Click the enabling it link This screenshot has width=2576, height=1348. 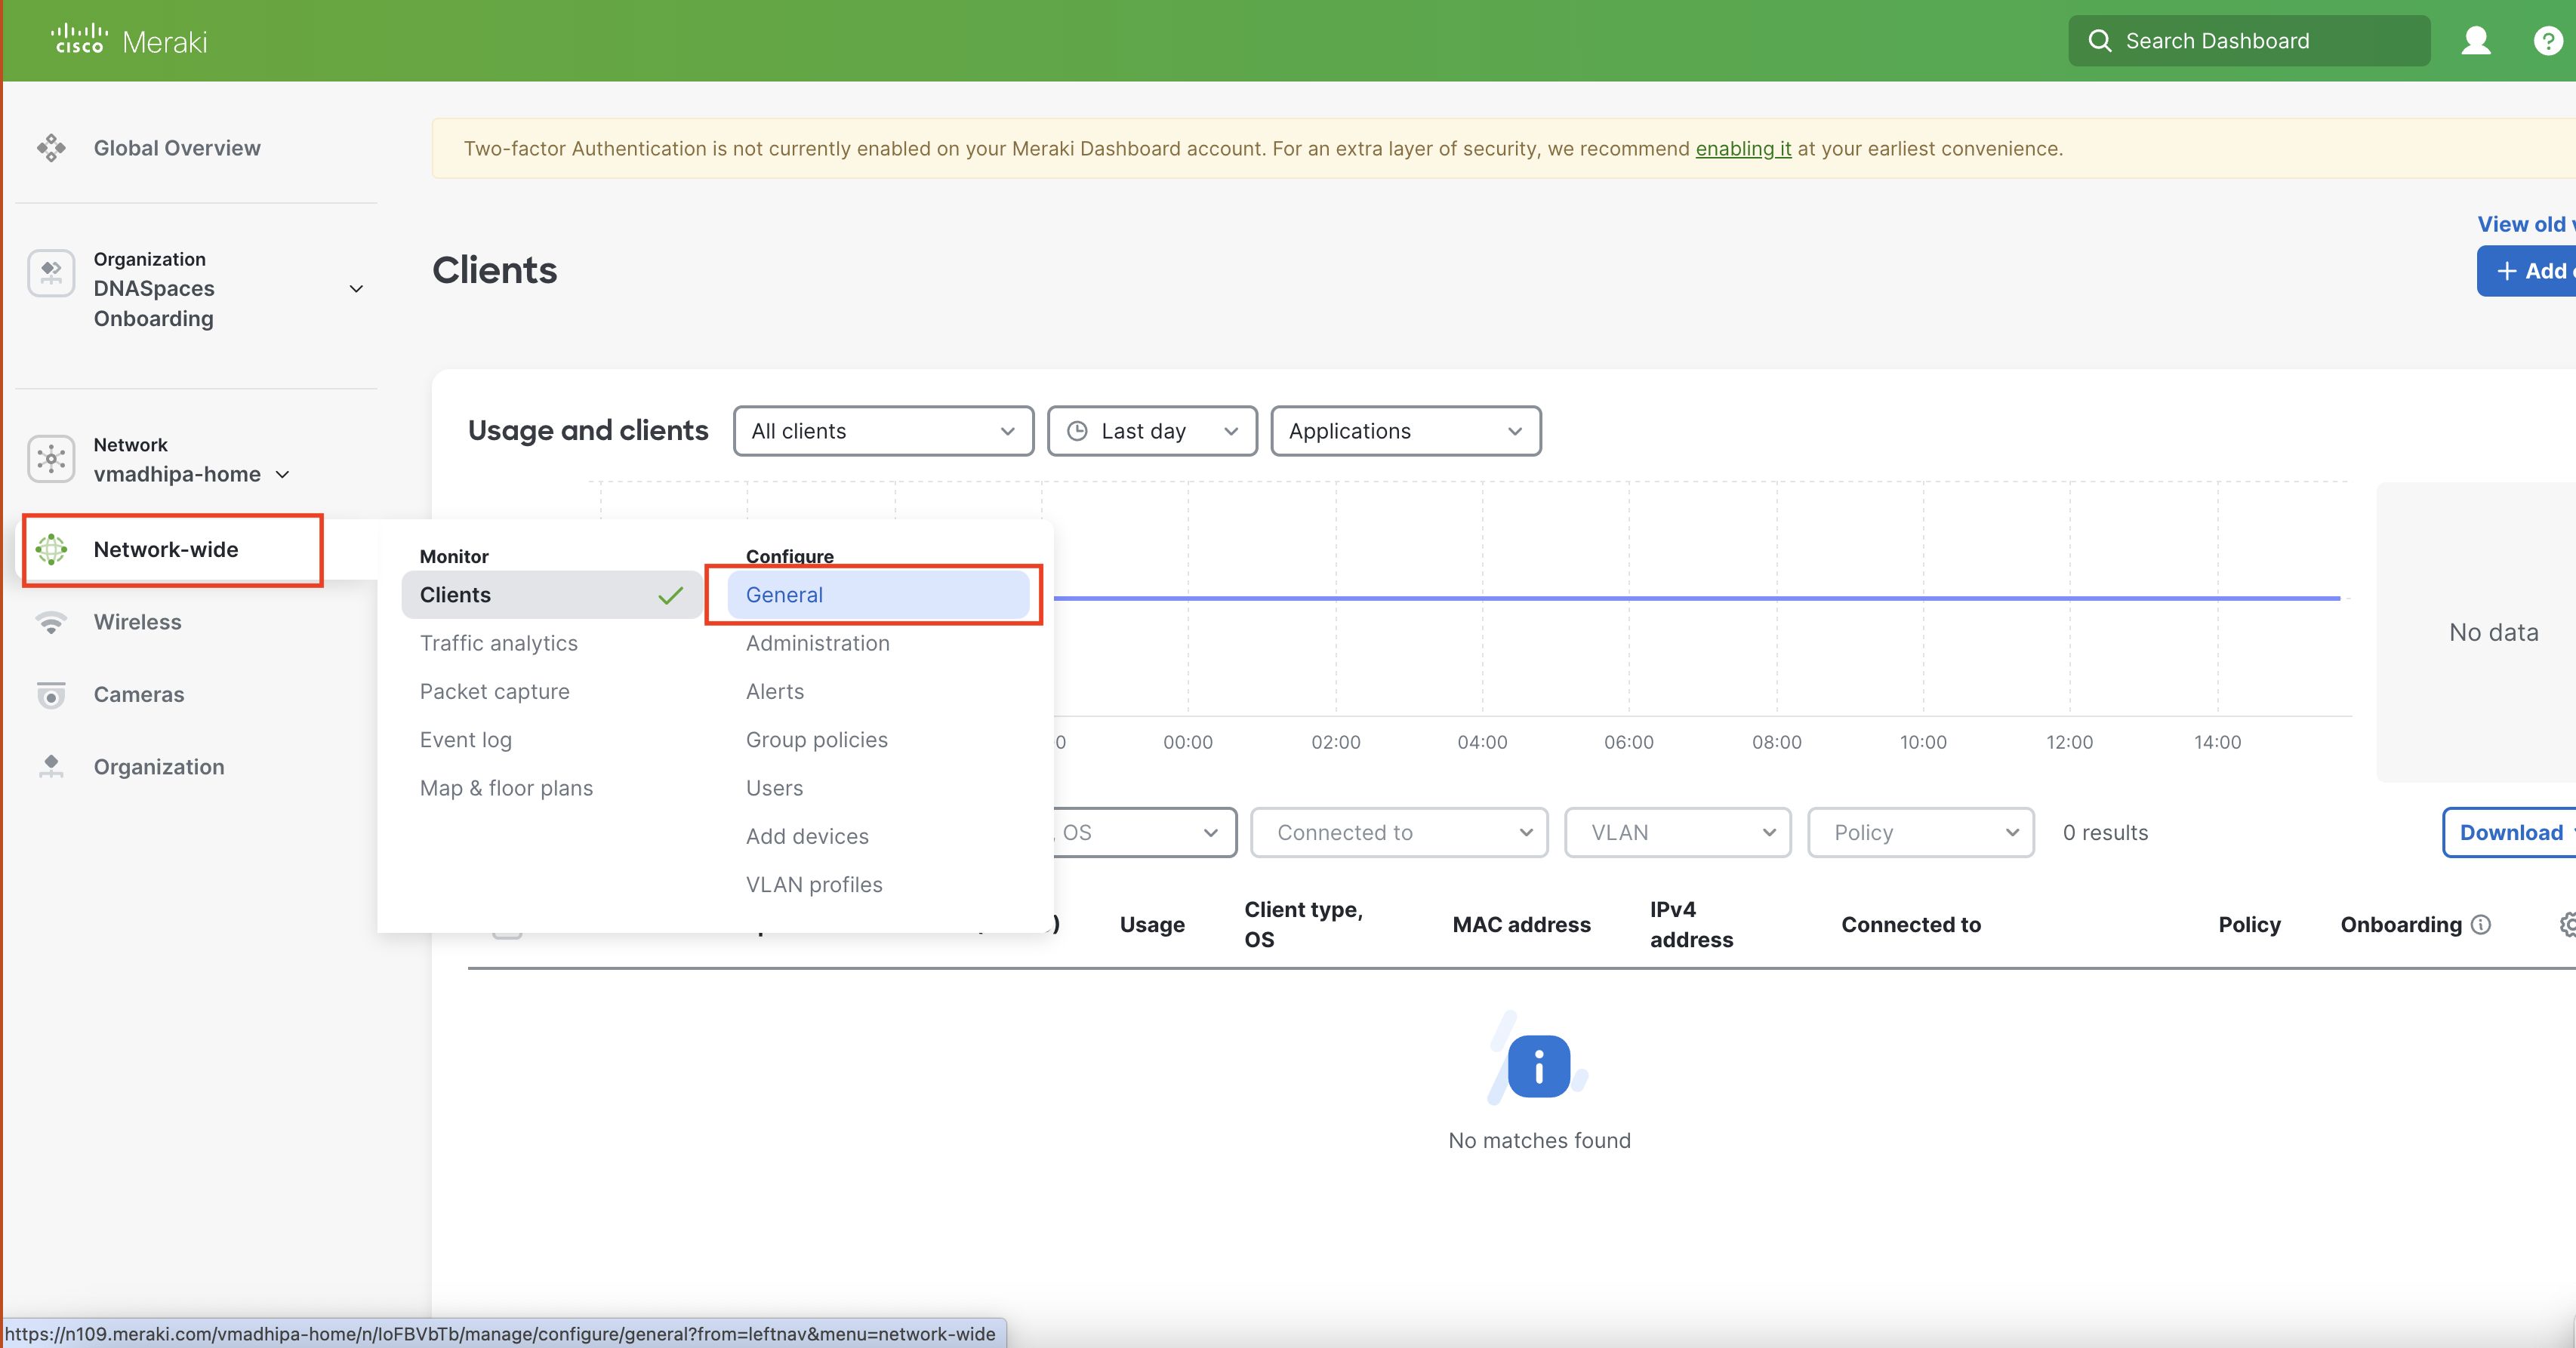tap(1743, 149)
